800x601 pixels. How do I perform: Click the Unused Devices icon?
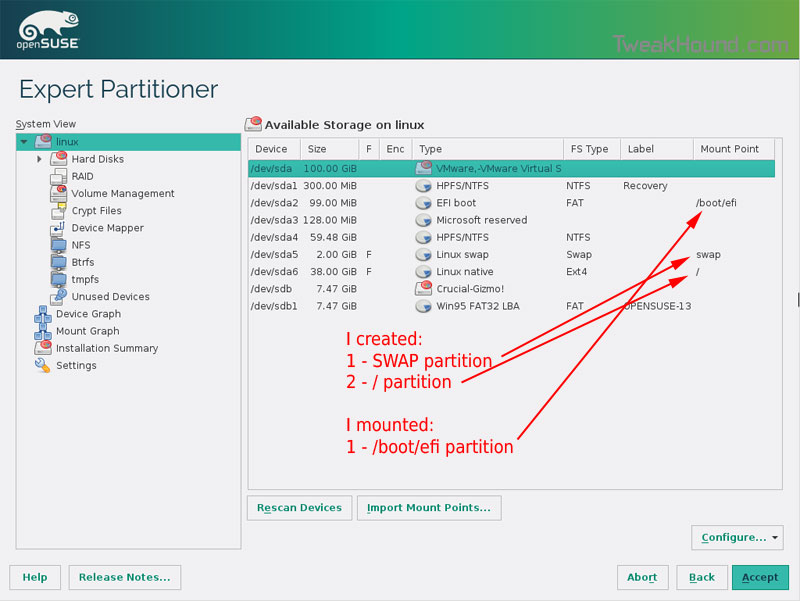pos(59,296)
